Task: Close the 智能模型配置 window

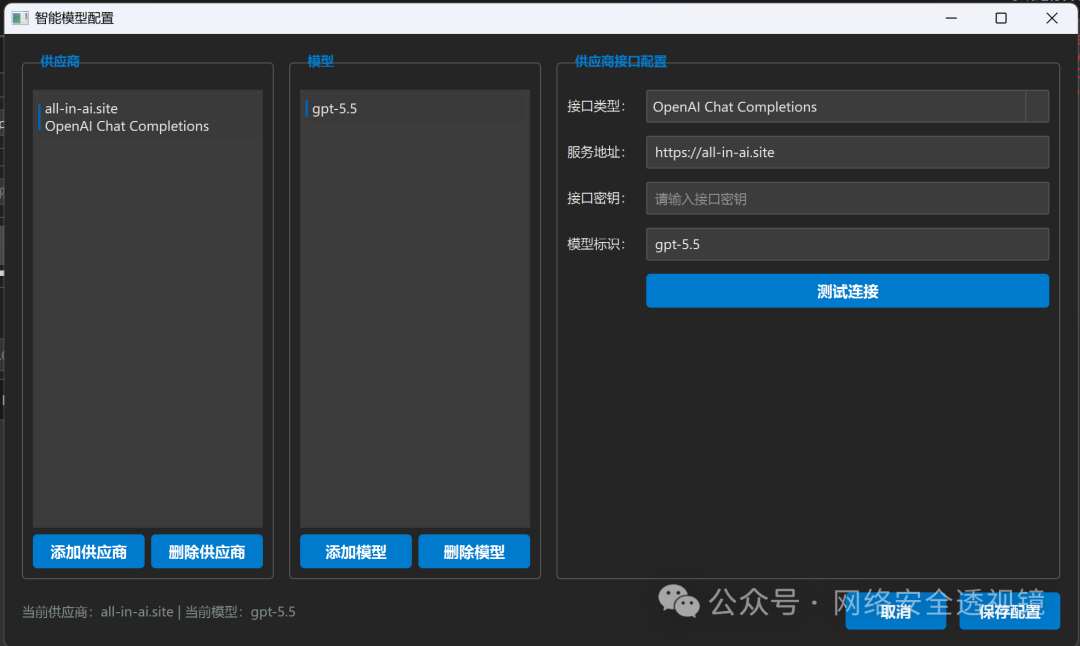Action: (x=1052, y=18)
